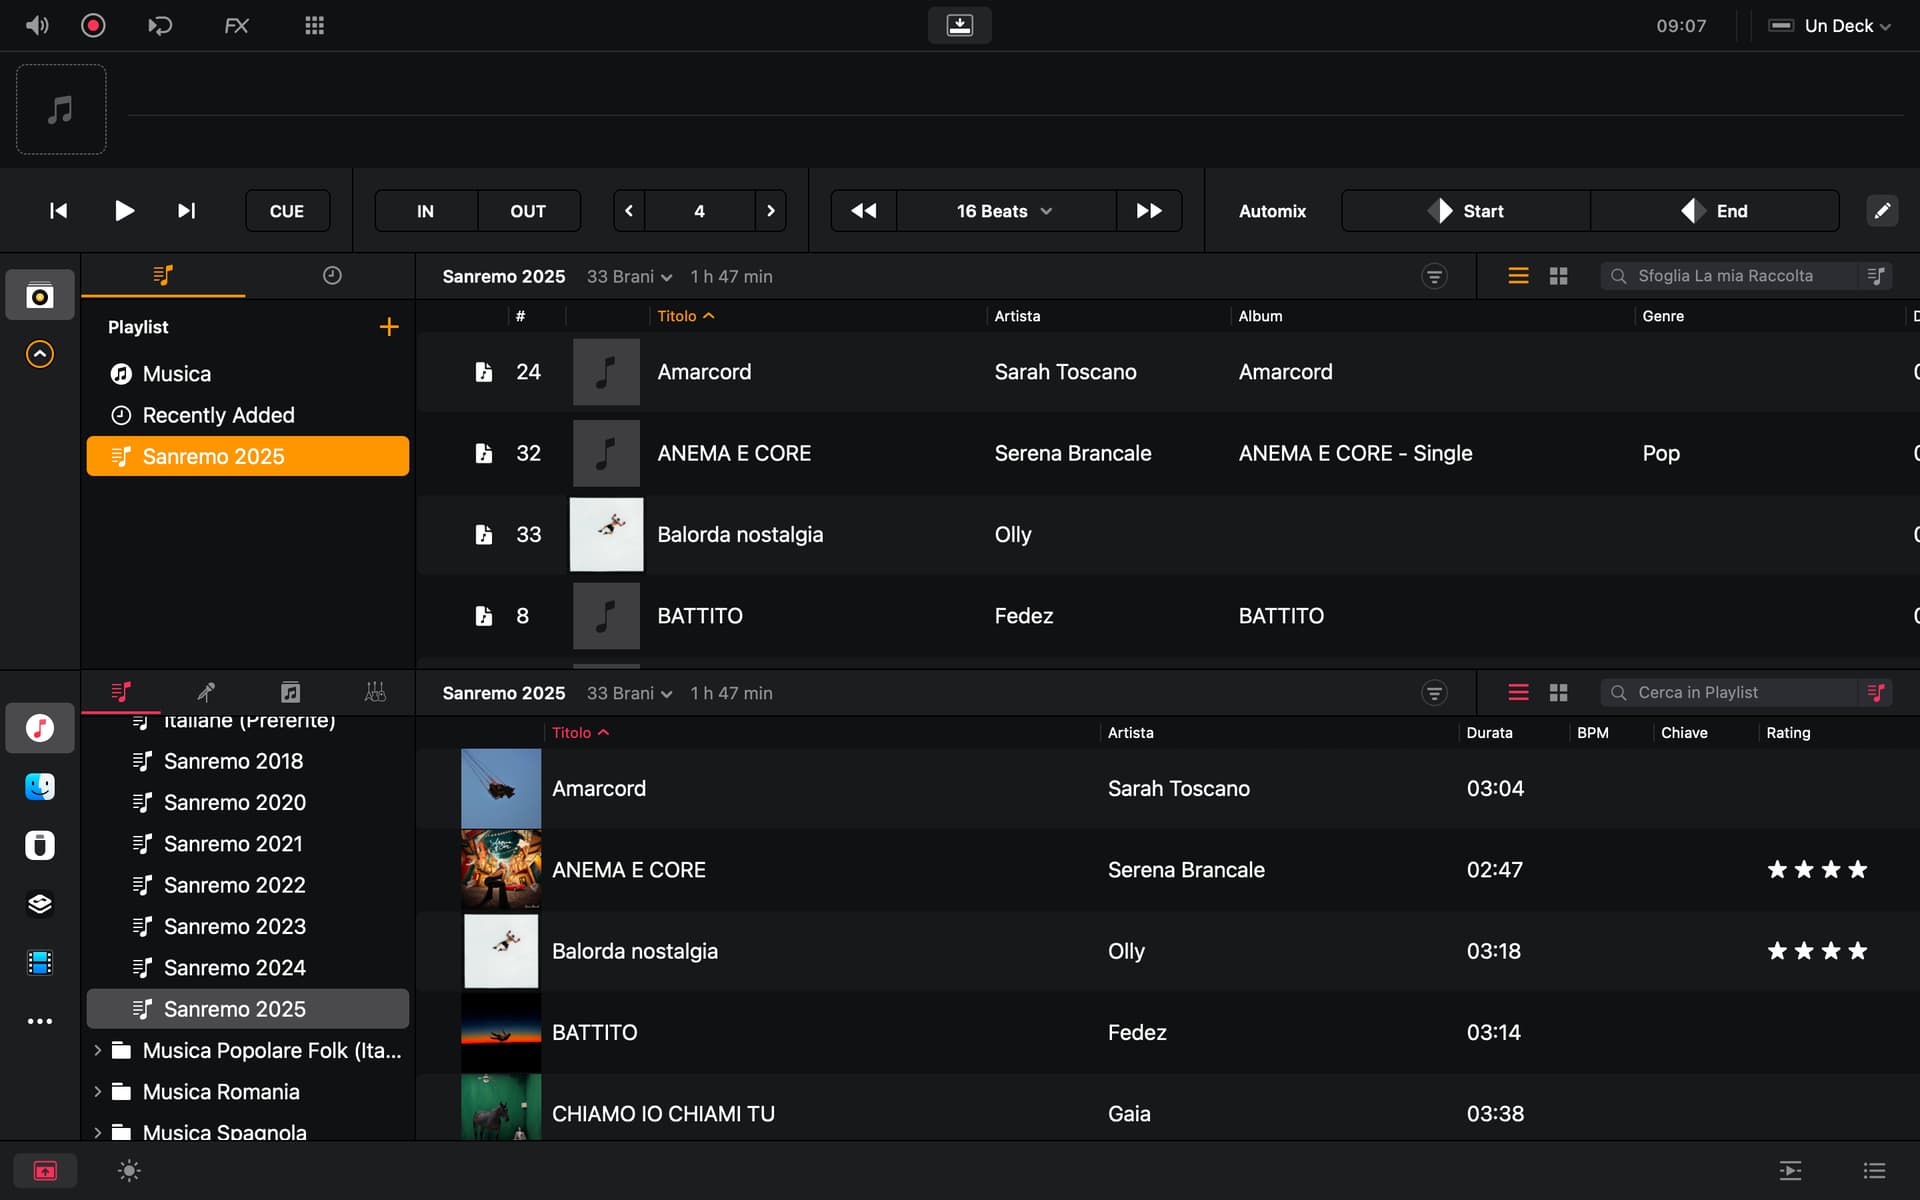The width and height of the screenshot is (1920, 1200).
Task: Open the sampler grid icon
Action: (314, 26)
